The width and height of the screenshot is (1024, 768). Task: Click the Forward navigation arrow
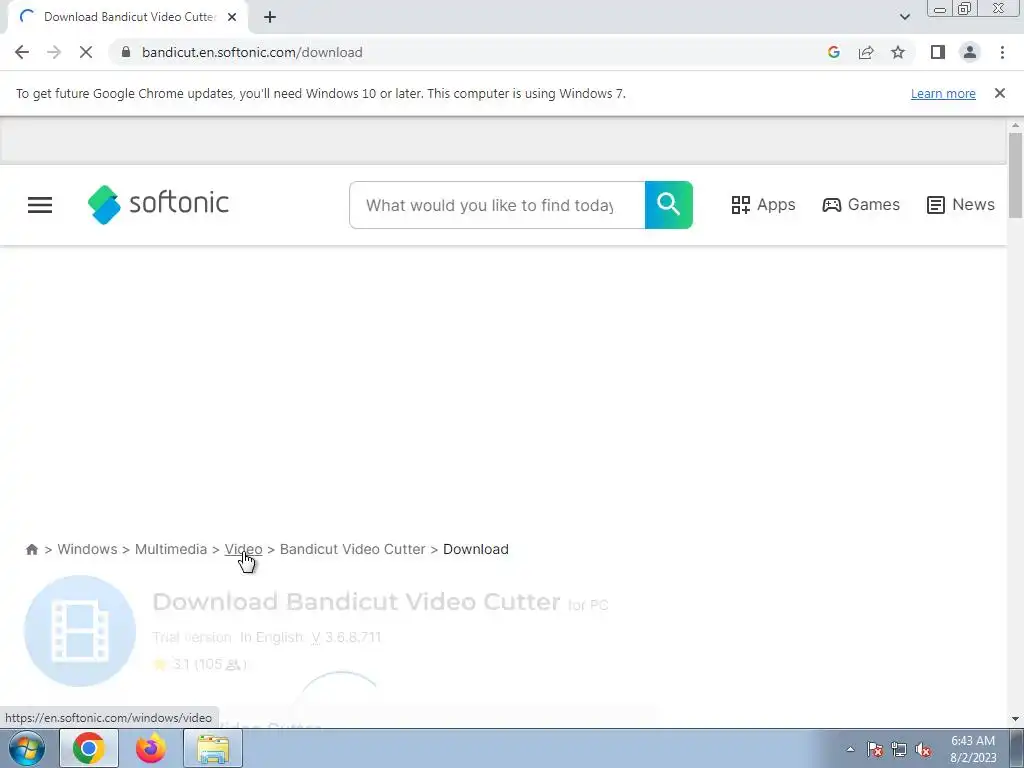pyautogui.click(x=54, y=52)
